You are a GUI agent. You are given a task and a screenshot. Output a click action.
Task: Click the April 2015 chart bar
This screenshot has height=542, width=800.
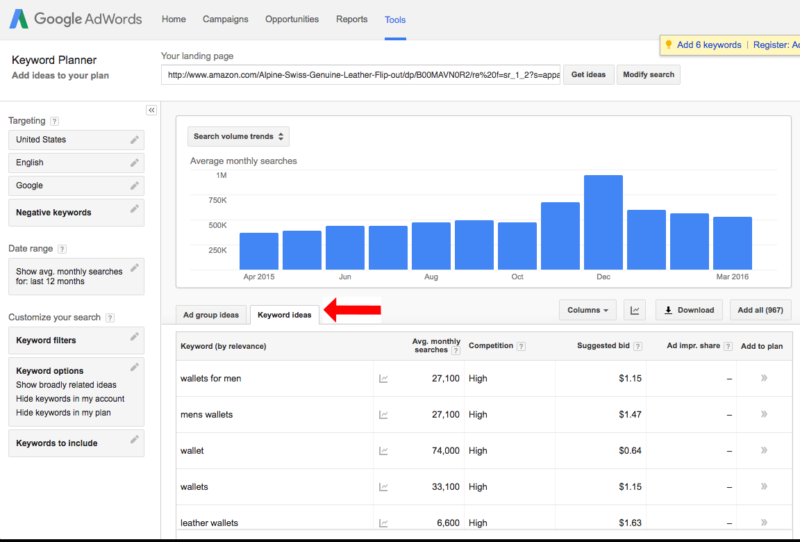pos(259,251)
